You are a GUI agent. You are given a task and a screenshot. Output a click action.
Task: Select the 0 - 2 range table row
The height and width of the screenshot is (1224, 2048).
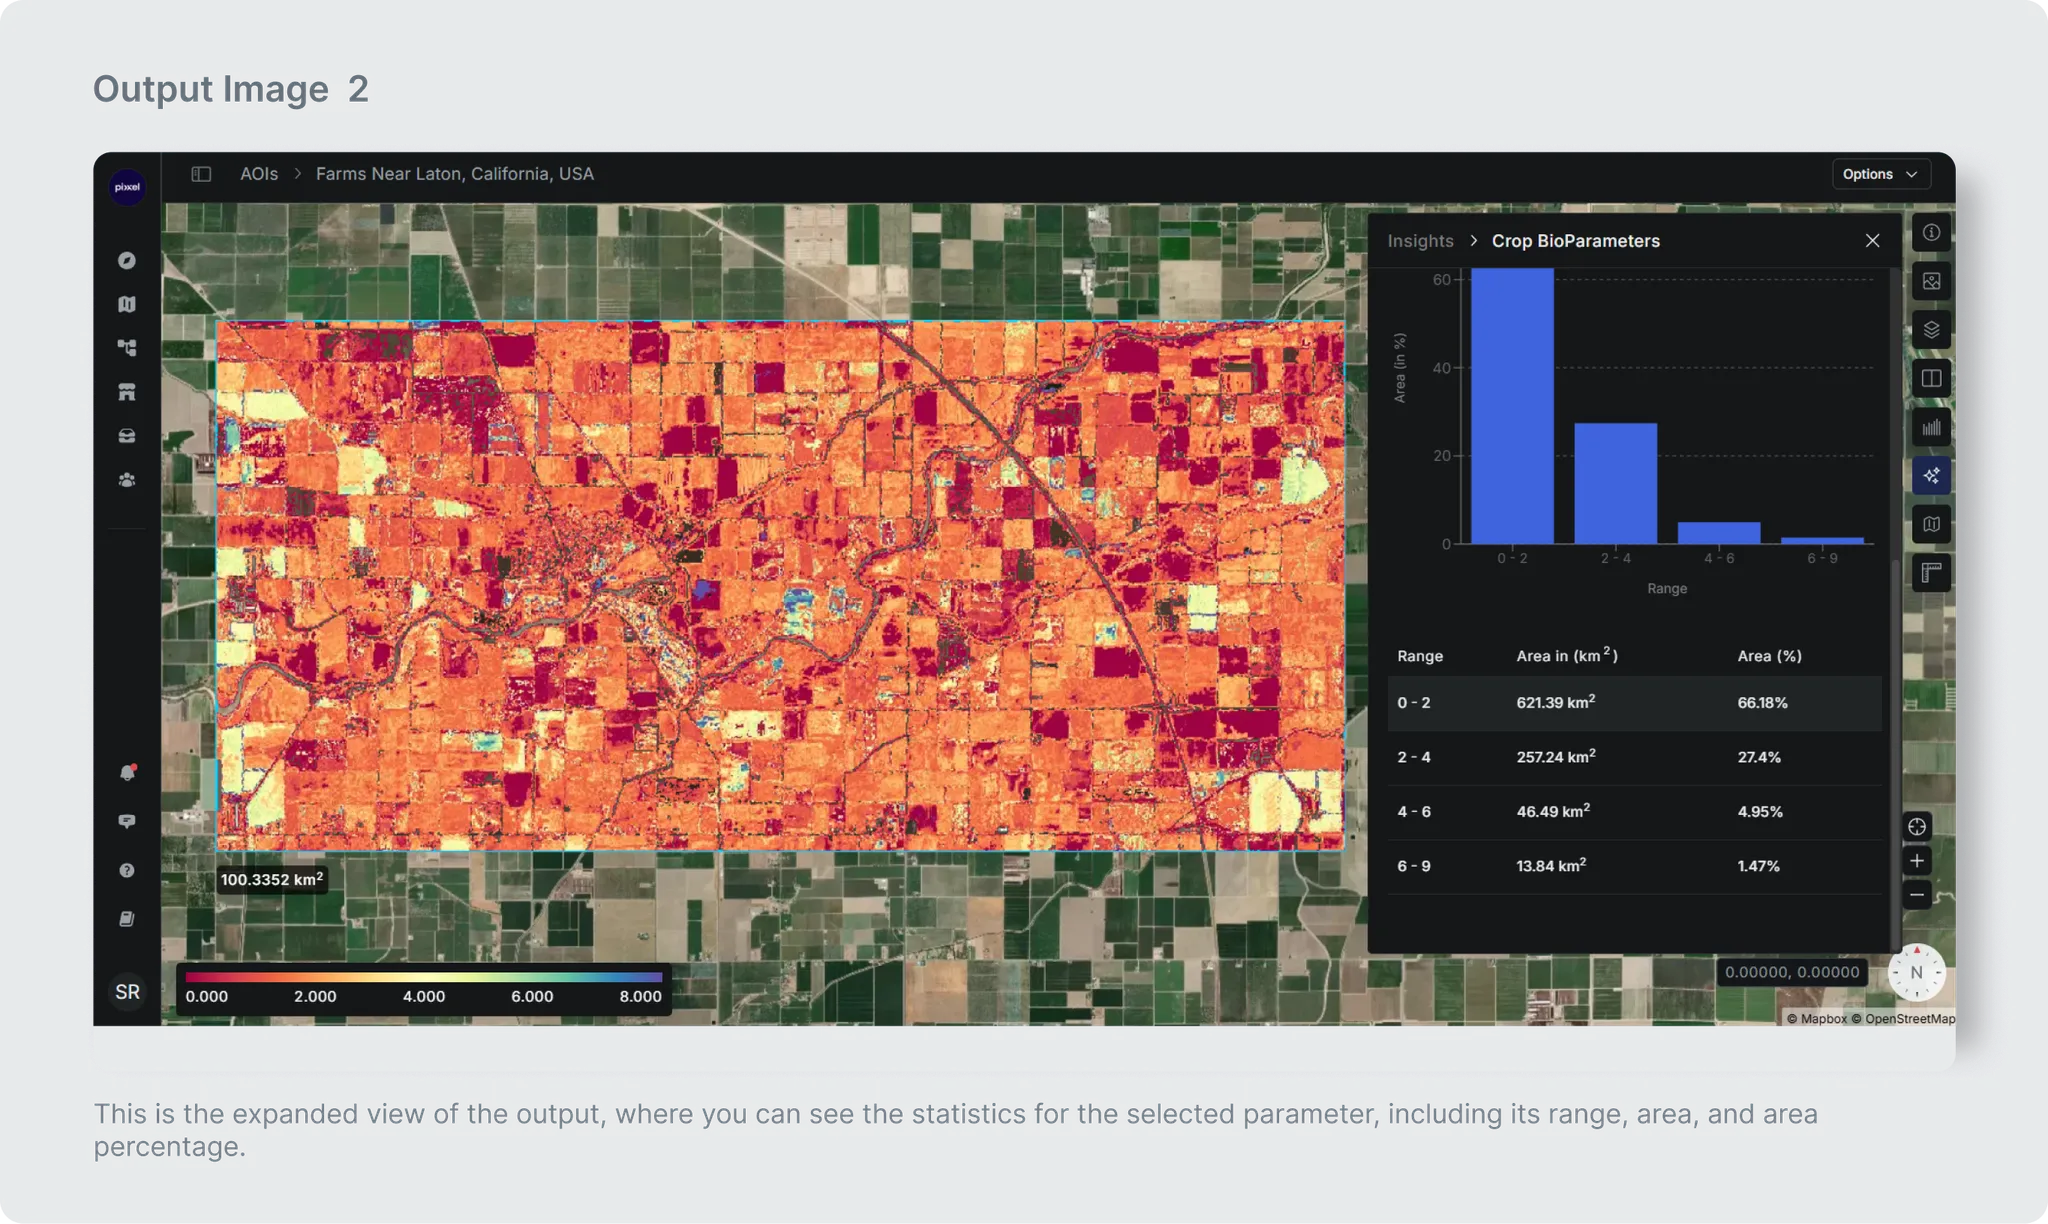point(1634,703)
